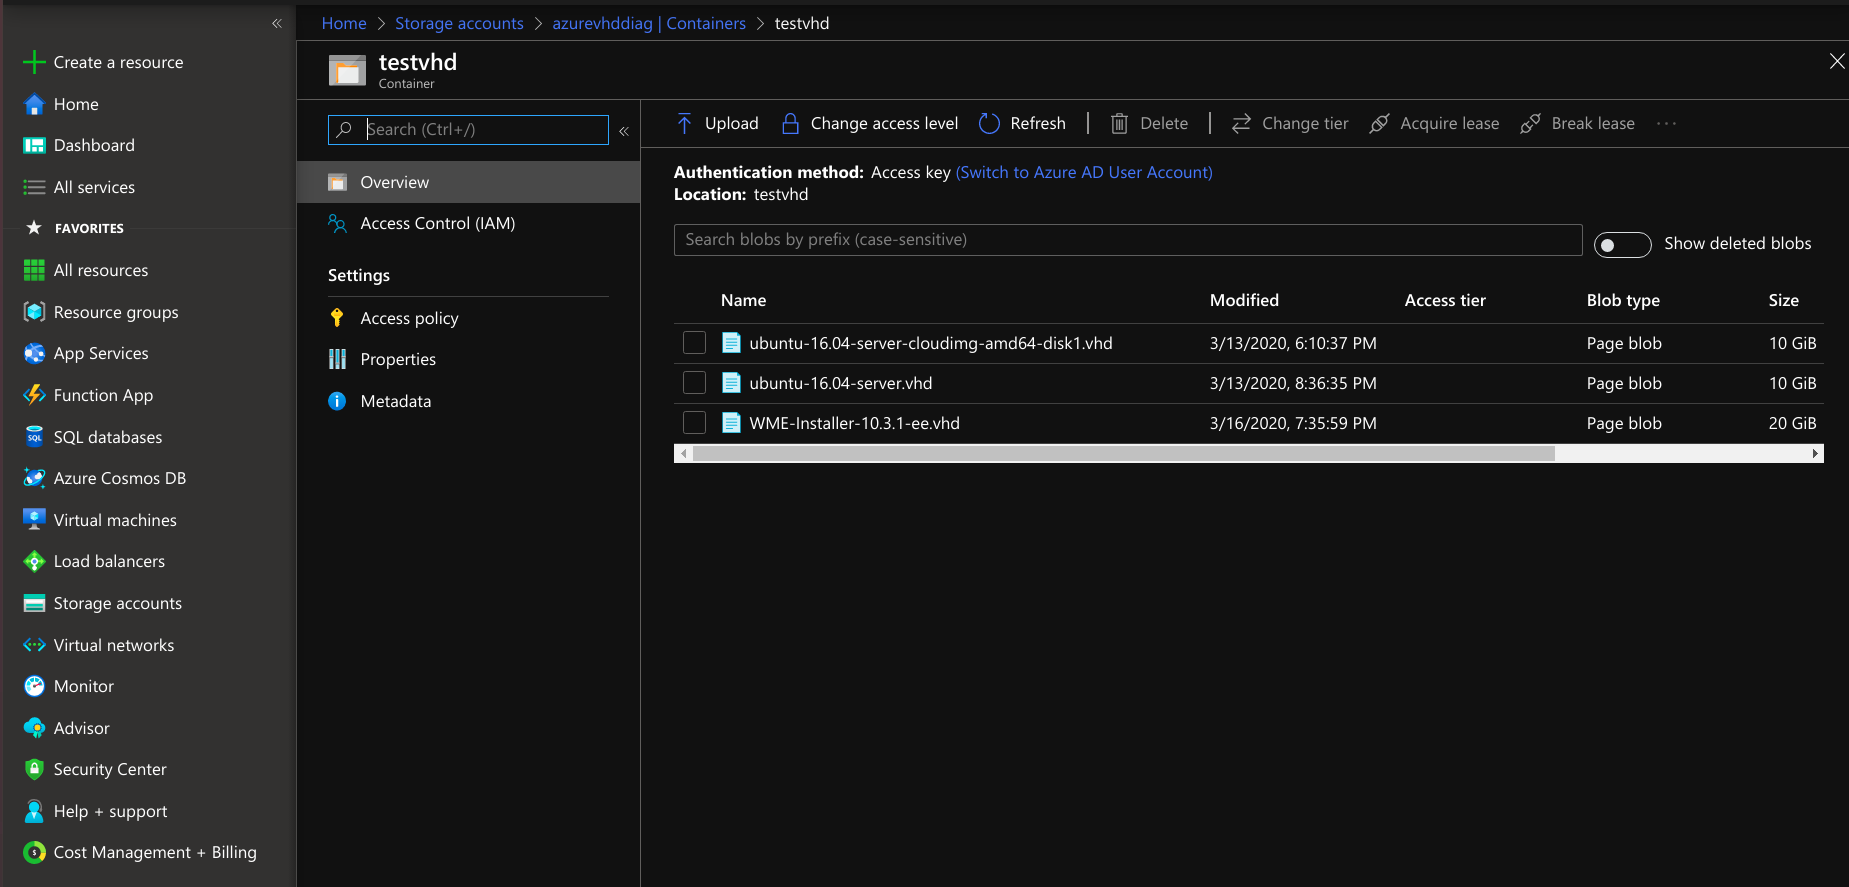Image resolution: width=1849 pixels, height=887 pixels.
Task: Open Access Control (IAM) menu item
Action: [x=437, y=224]
